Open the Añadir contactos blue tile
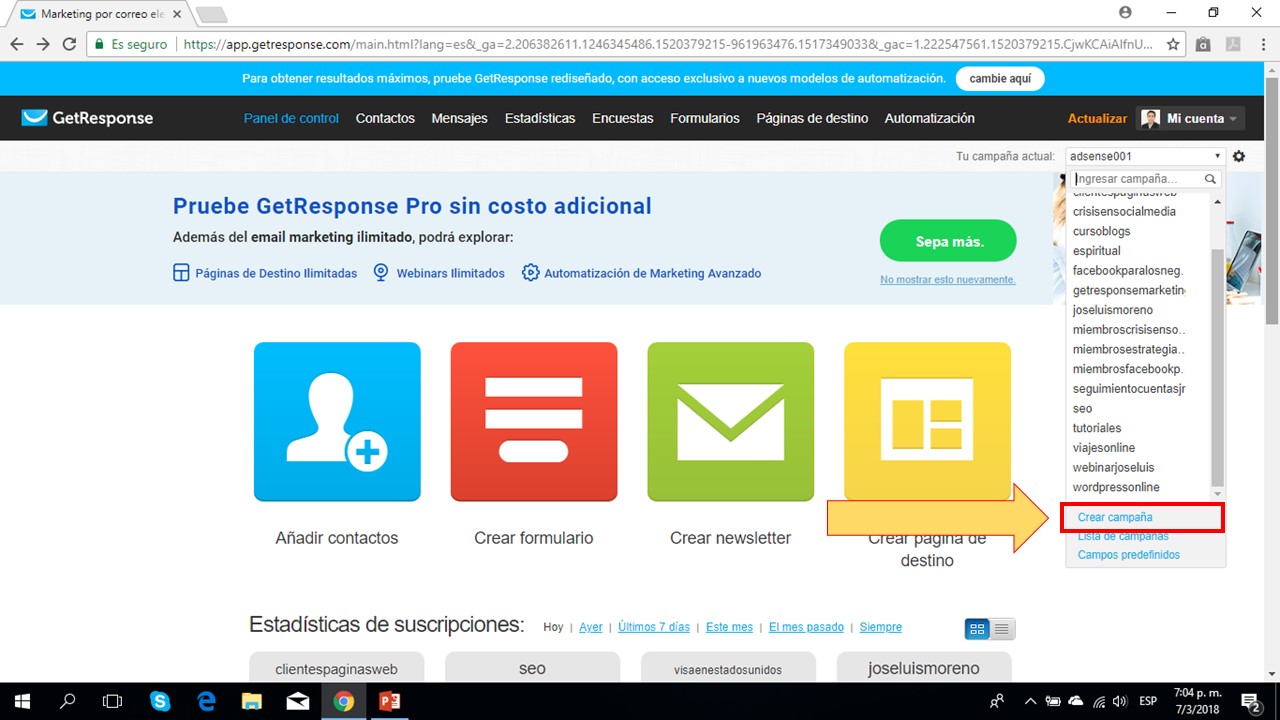The height and width of the screenshot is (720, 1280). pyautogui.click(x=337, y=421)
